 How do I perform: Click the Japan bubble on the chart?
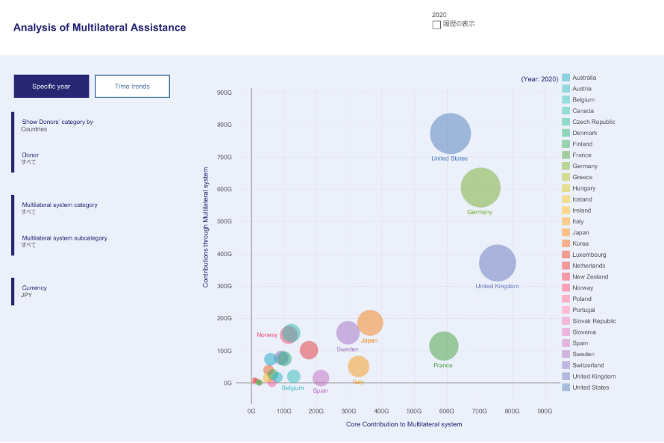(370, 323)
